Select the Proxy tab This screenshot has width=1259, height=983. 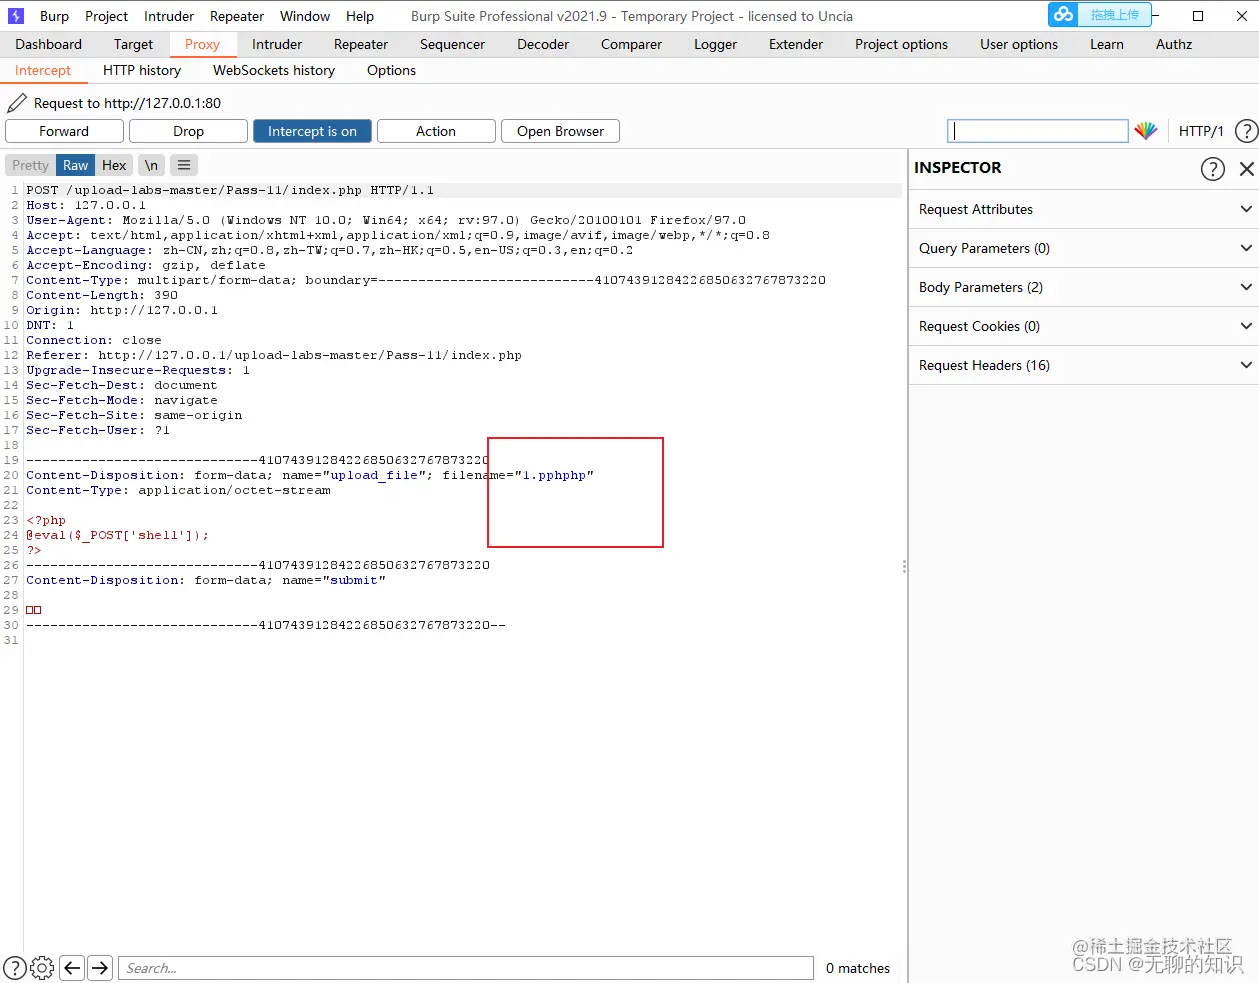[202, 44]
